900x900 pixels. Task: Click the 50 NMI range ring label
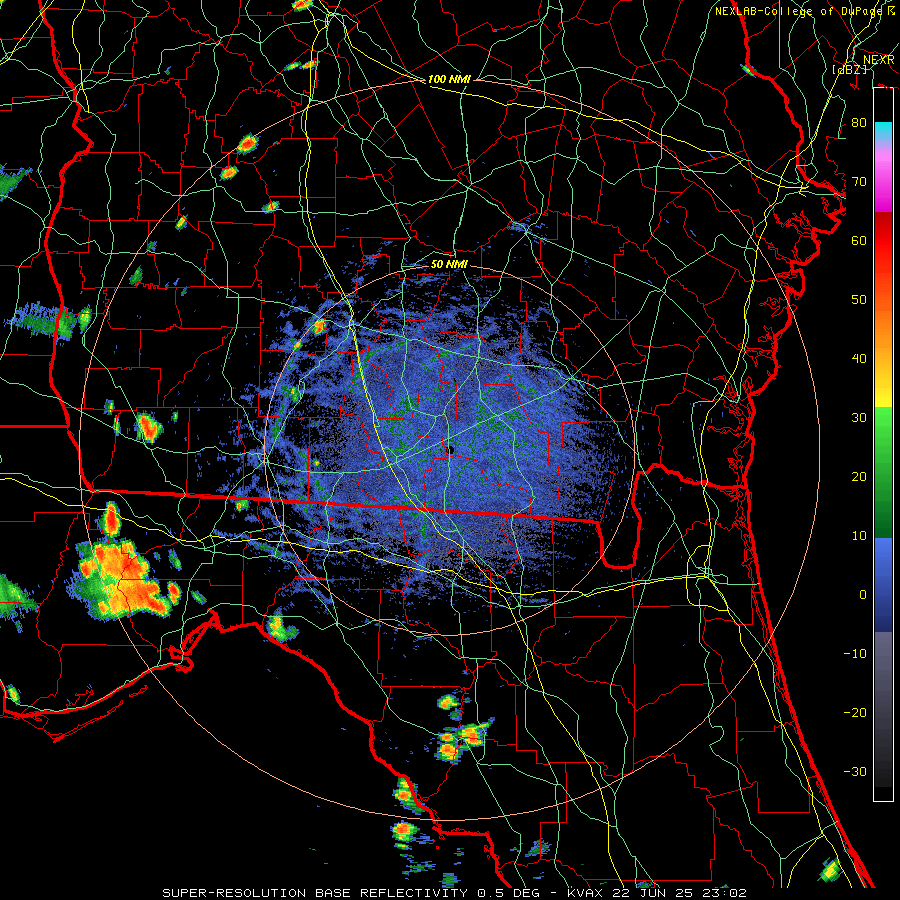point(449,265)
